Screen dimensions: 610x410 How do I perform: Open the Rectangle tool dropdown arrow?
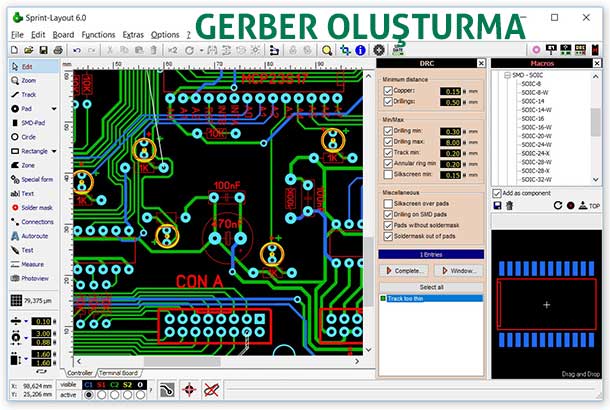click(54, 151)
